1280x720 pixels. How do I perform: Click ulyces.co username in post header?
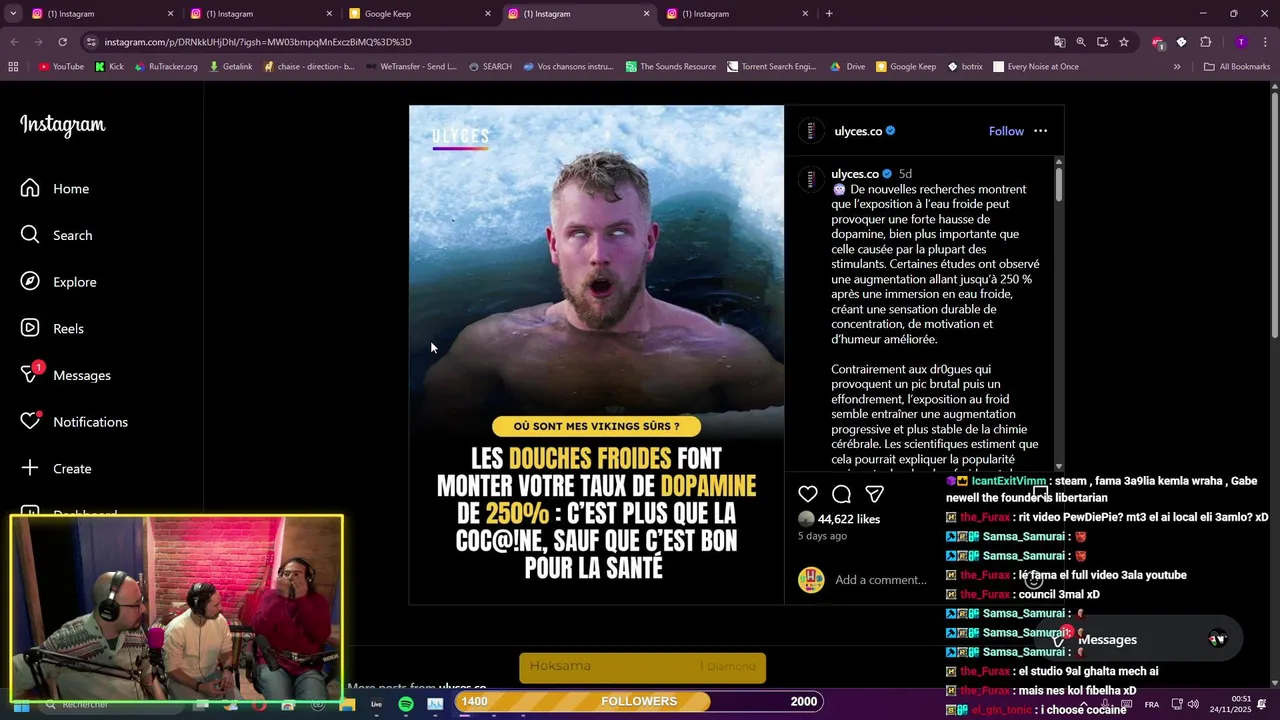click(x=858, y=131)
